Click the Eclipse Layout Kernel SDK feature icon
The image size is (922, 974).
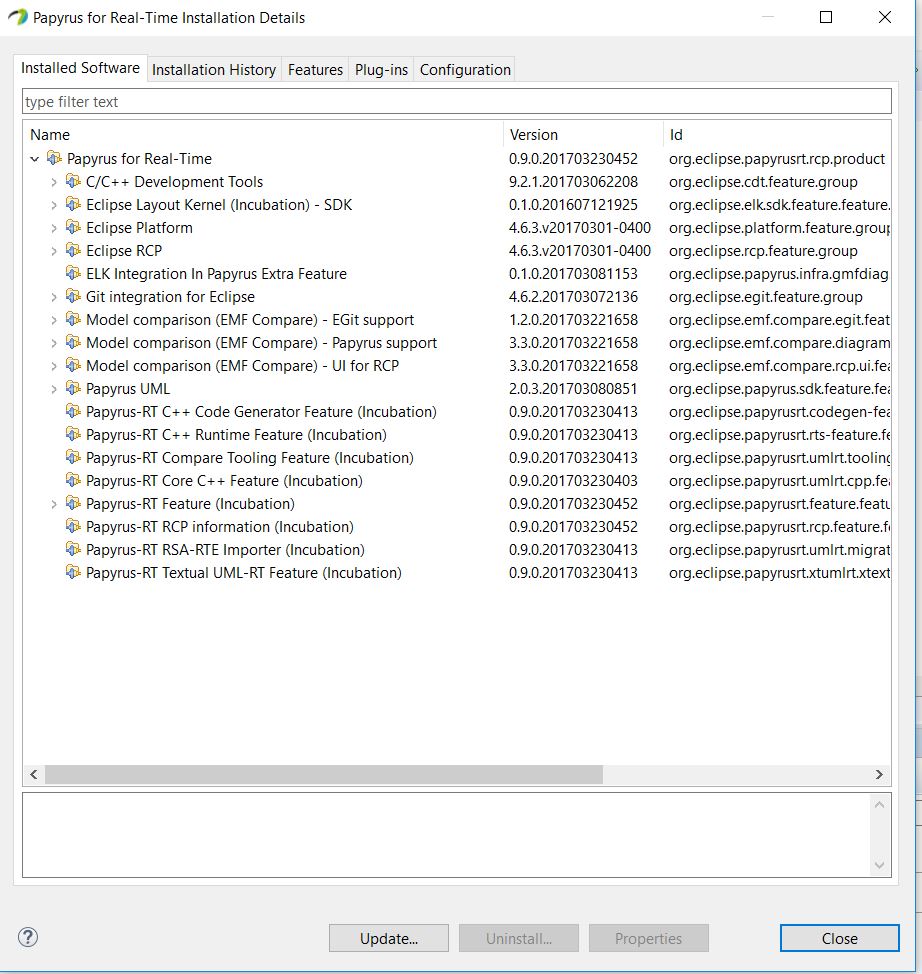(73, 204)
